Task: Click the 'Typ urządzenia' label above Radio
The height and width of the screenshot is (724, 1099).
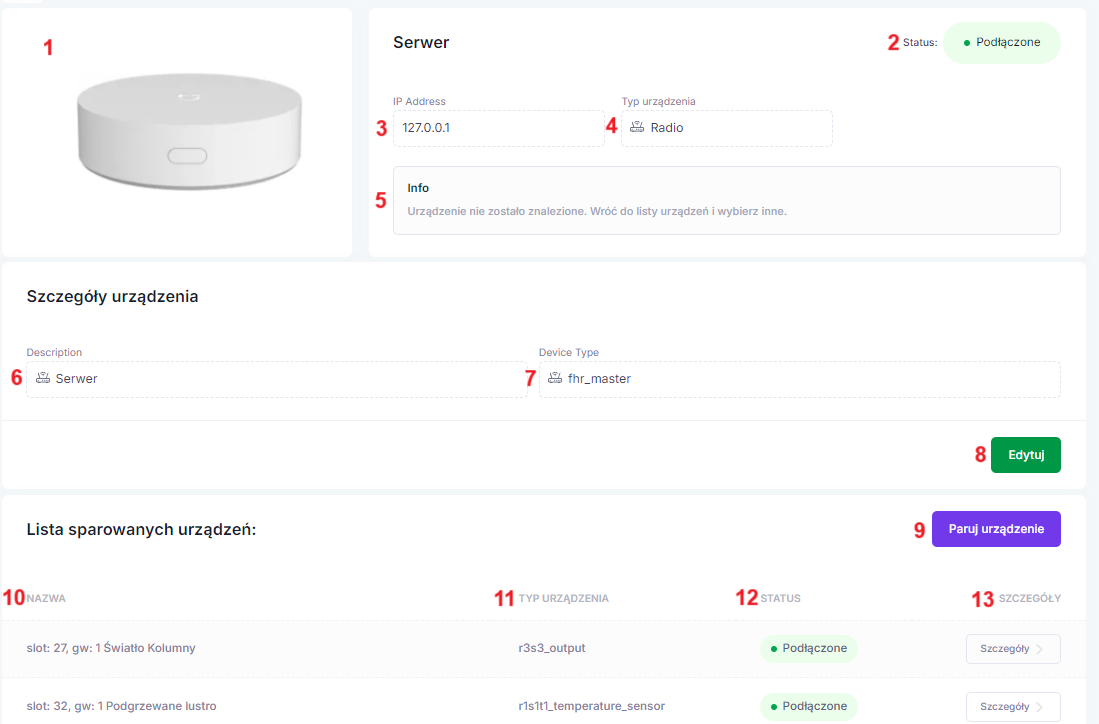Action: tap(658, 102)
